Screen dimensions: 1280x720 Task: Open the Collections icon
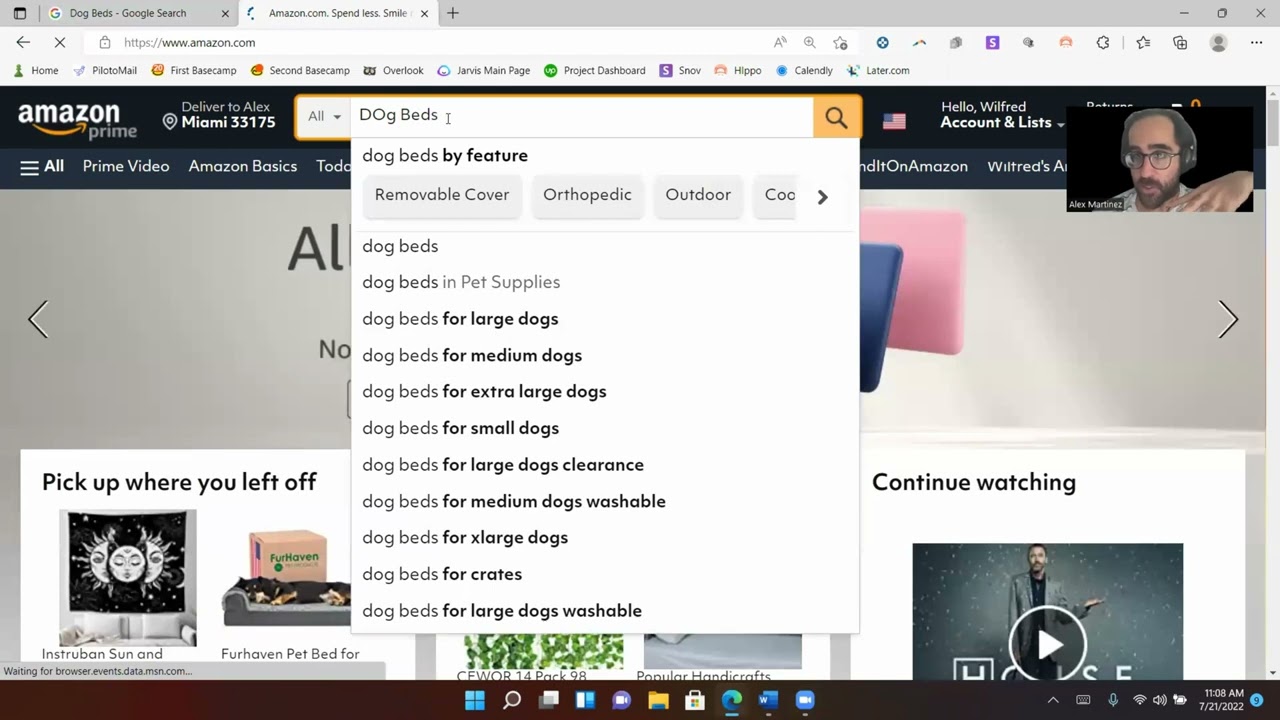point(1180,43)
